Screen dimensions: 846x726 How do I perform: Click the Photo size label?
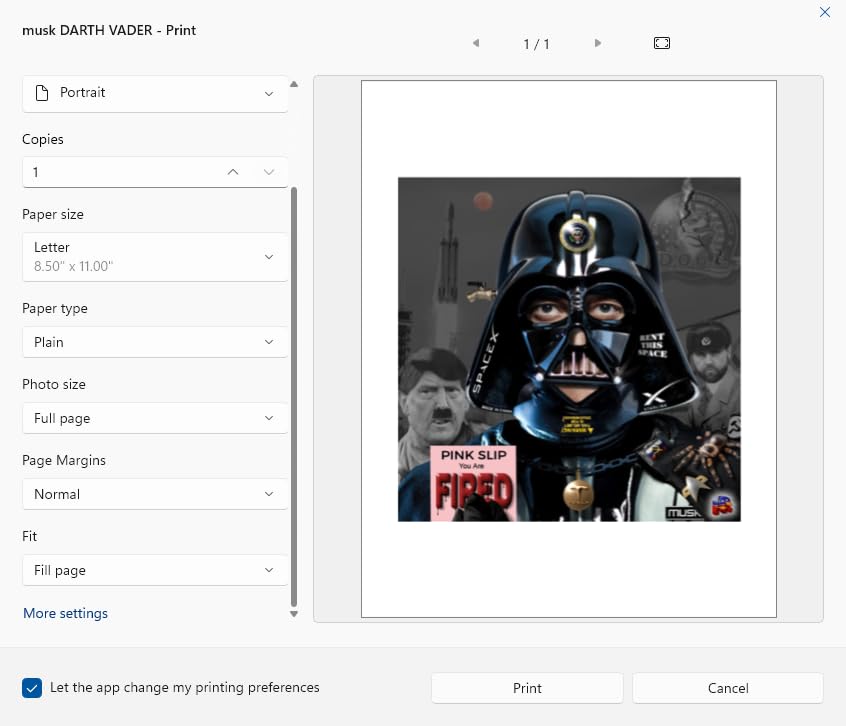(x=54, y=384)
